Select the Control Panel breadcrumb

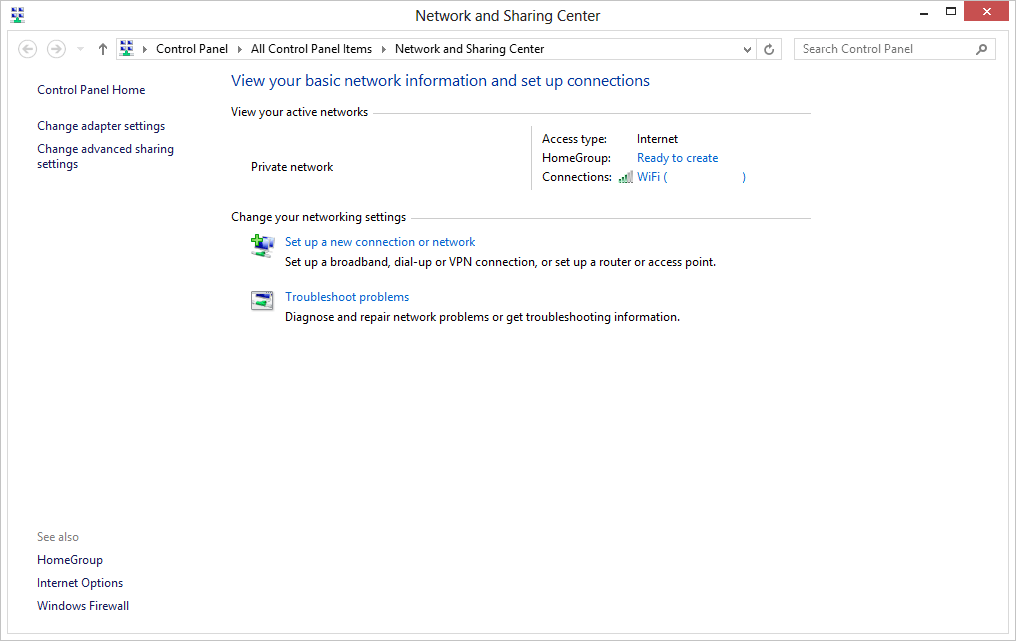click(192, 49)
